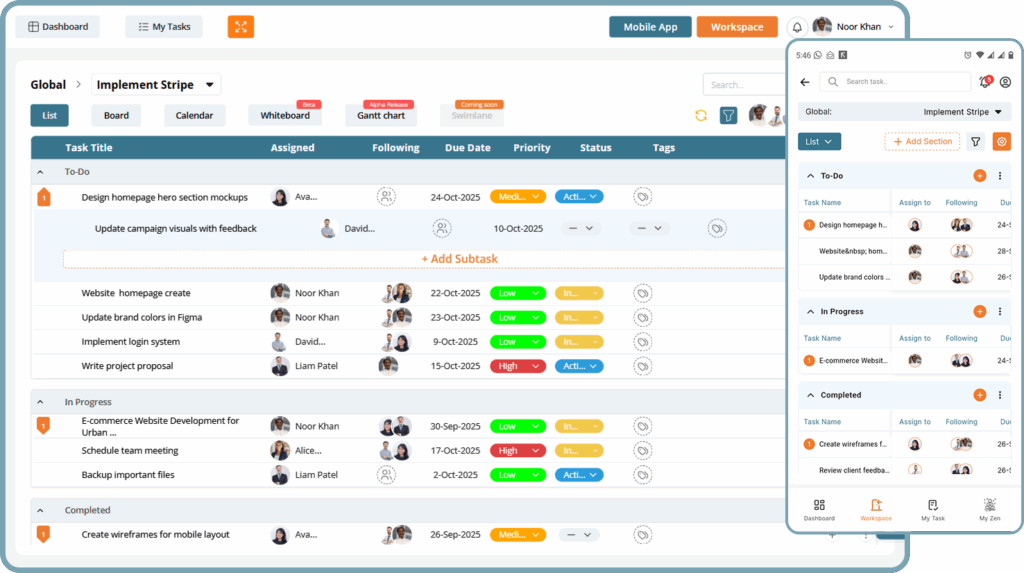Click the orange fullscreen expand icon
Viewport: 1024px width, 573px height.
click(240, 27)
